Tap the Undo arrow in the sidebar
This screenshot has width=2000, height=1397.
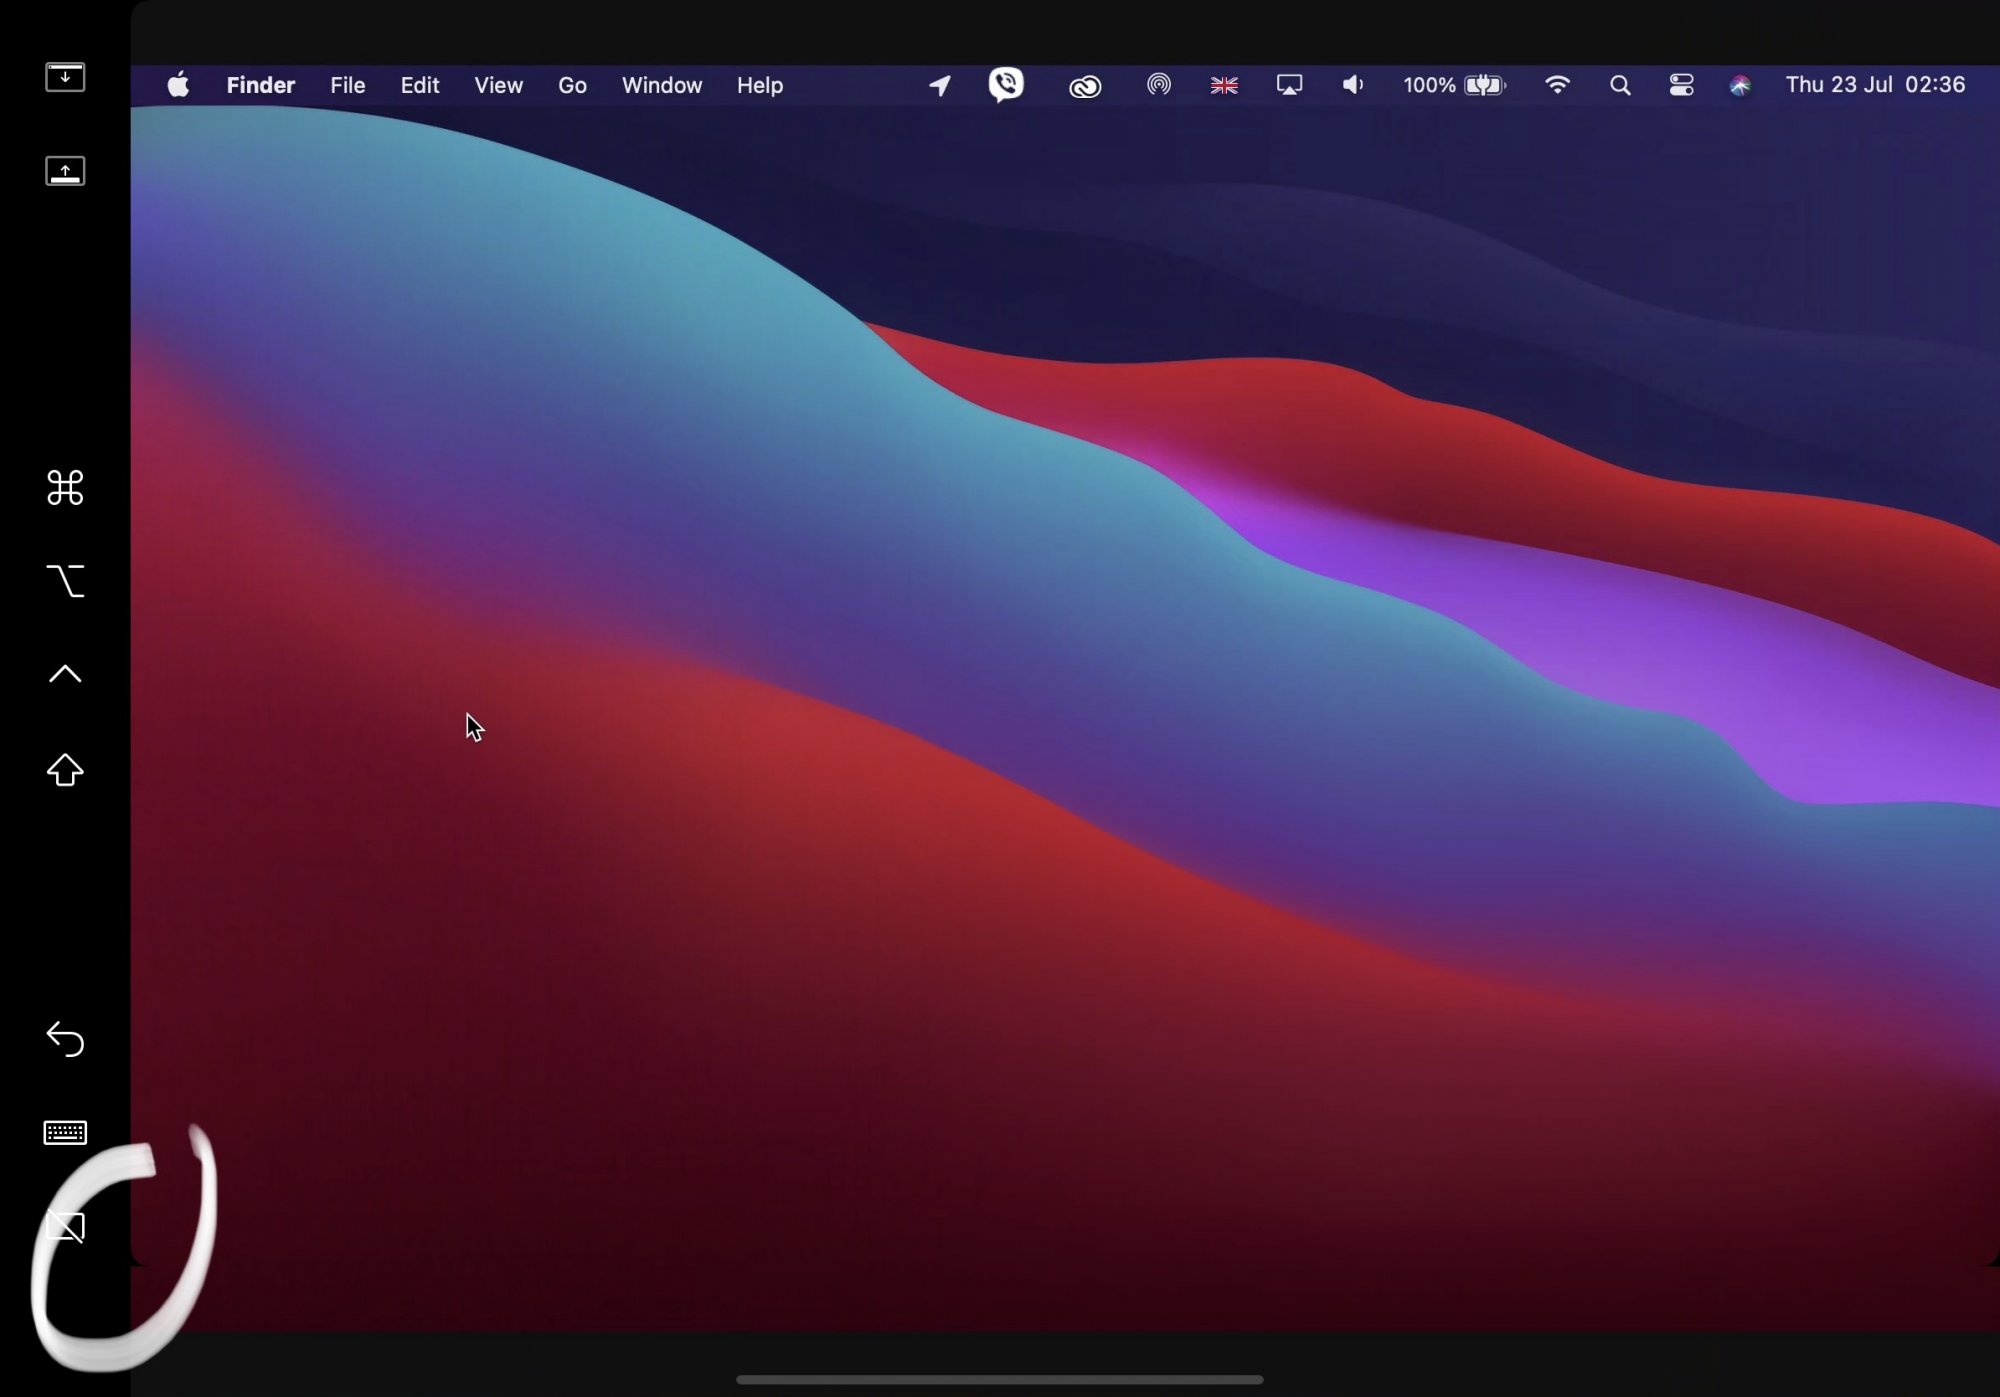[65, 1039]
